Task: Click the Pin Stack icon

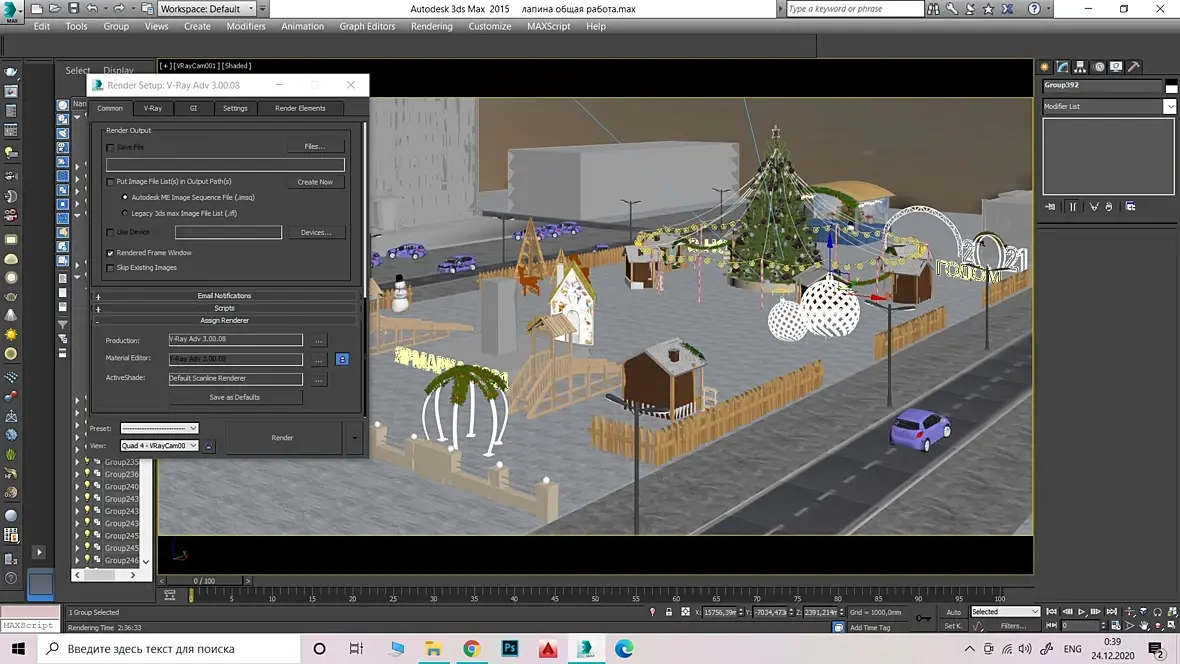Action: tap(1050, 207)
